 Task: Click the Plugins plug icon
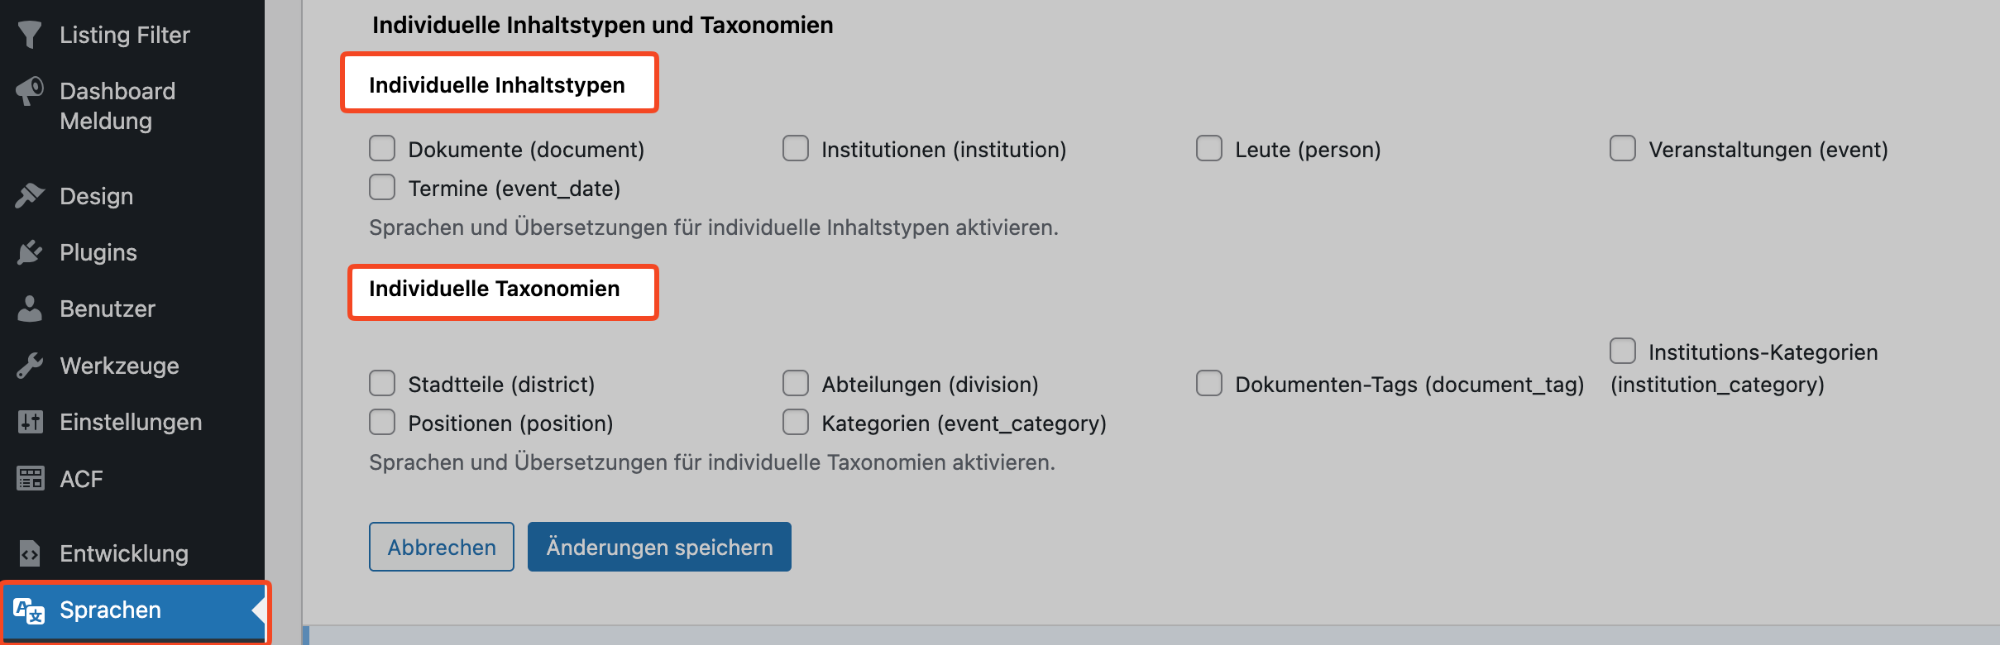(x=30, y=253)
